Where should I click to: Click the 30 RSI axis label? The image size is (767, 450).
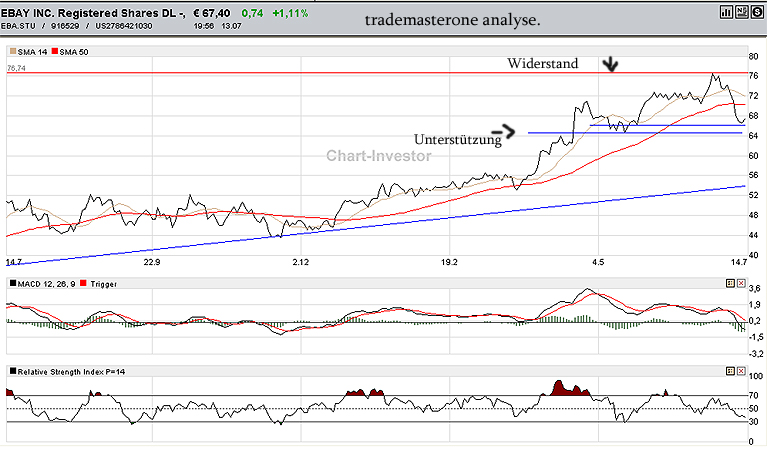pyautogui.click(x=754, y=422)
